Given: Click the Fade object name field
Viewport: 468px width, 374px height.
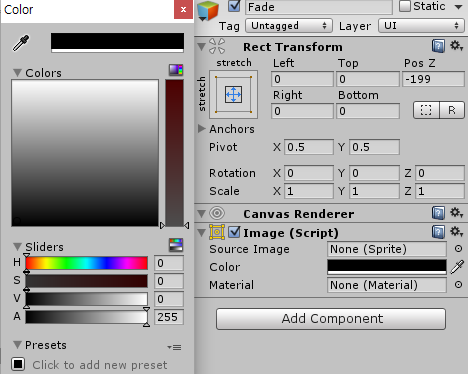Looking at the screenshot, I should pyautogui.click(x=319, y=7).
